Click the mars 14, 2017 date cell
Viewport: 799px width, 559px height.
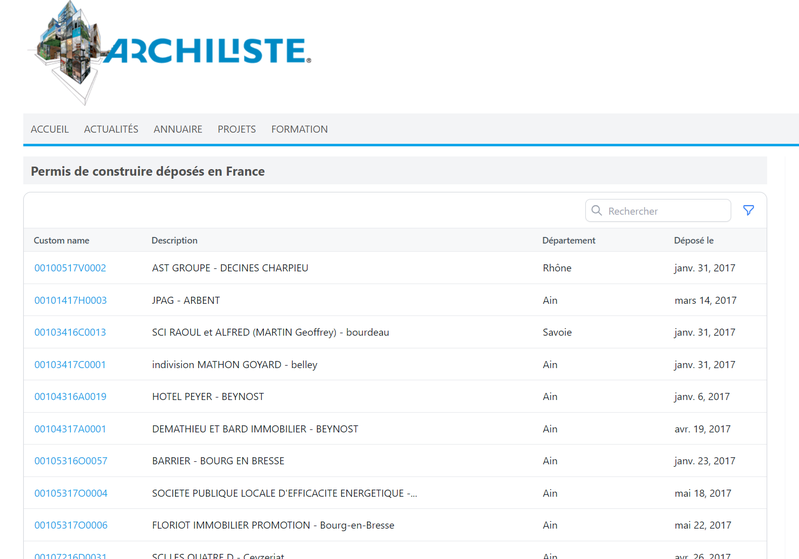[x=705, y=301]
